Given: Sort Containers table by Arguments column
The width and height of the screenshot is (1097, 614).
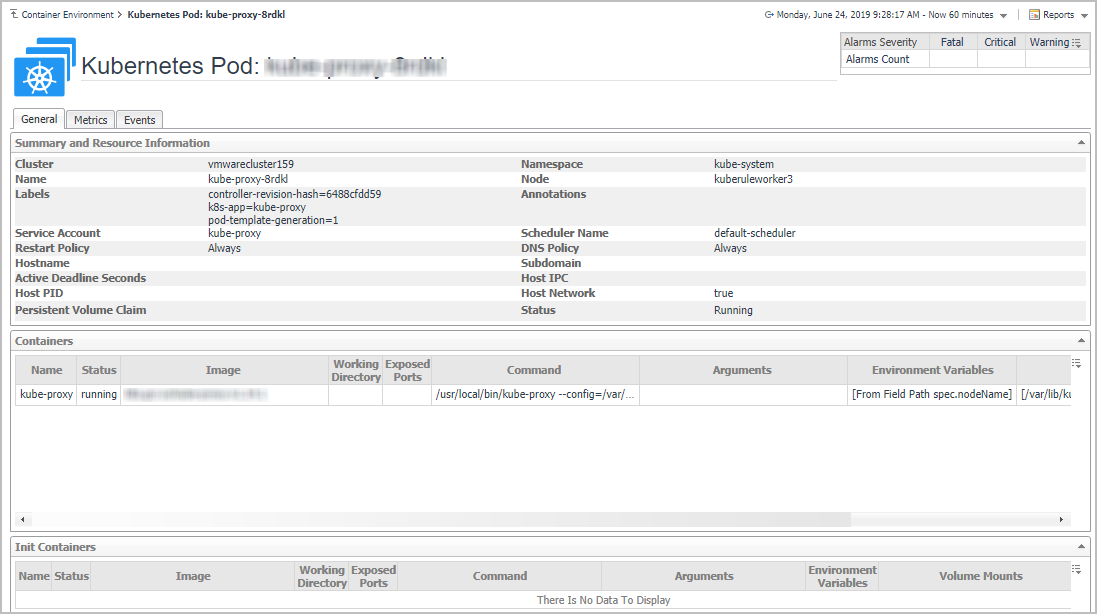Looking at the screenshot, I should click(742, 370).
